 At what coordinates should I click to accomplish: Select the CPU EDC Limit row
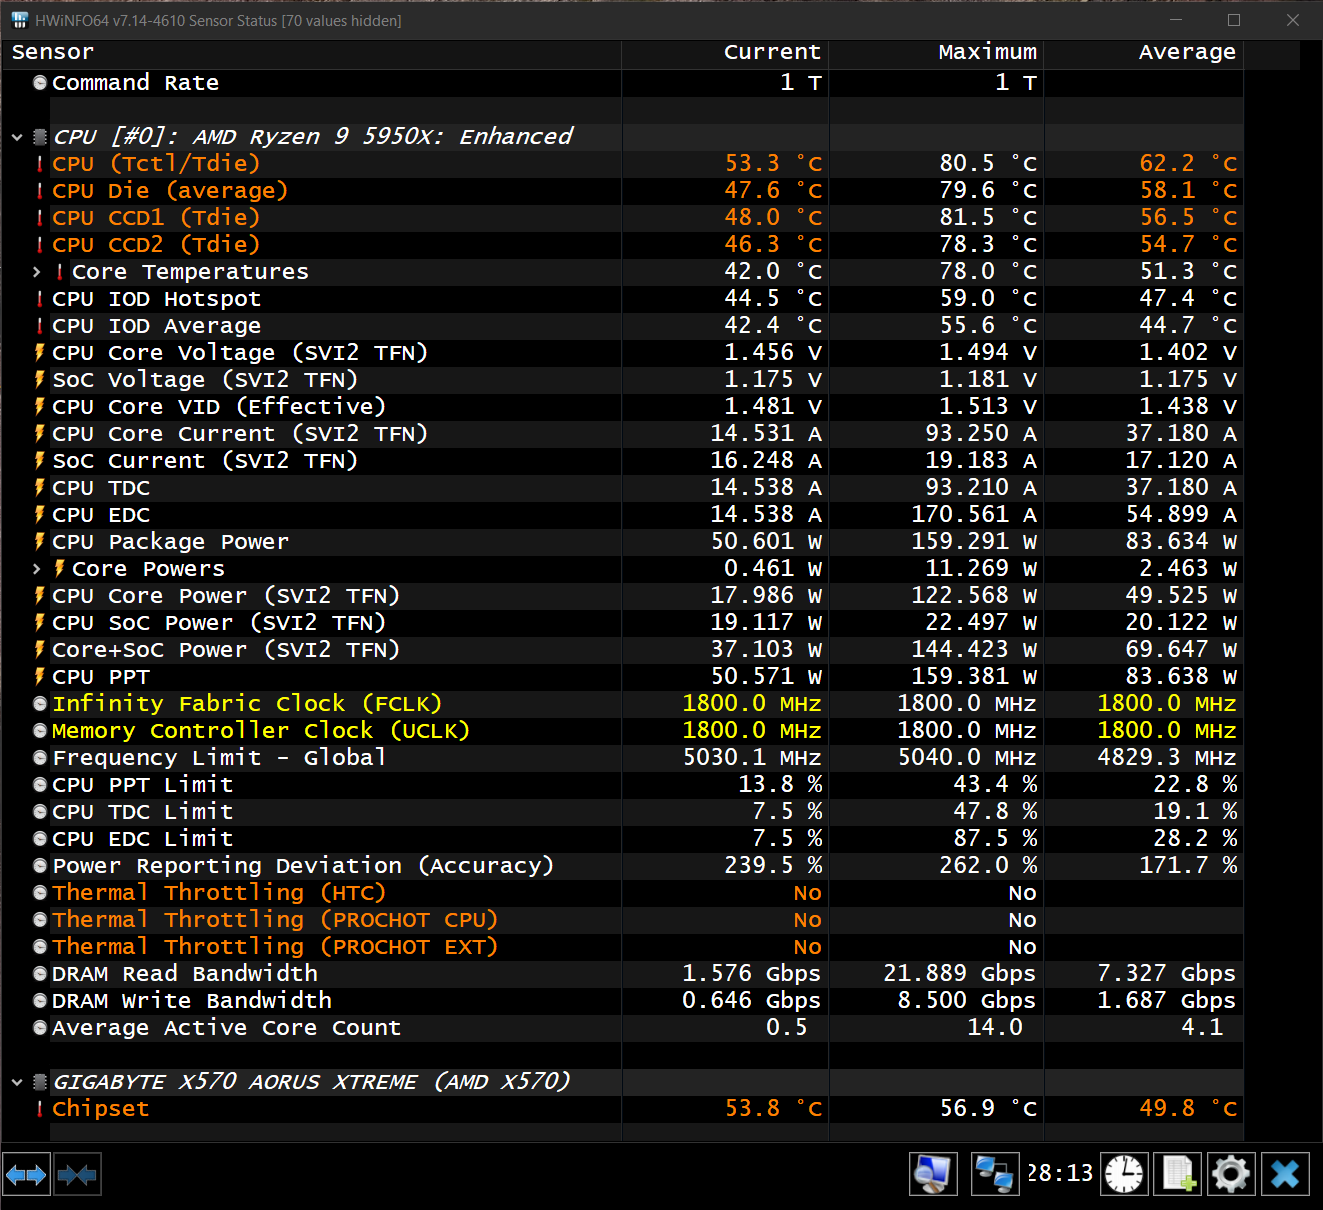[x=622, y=839]
